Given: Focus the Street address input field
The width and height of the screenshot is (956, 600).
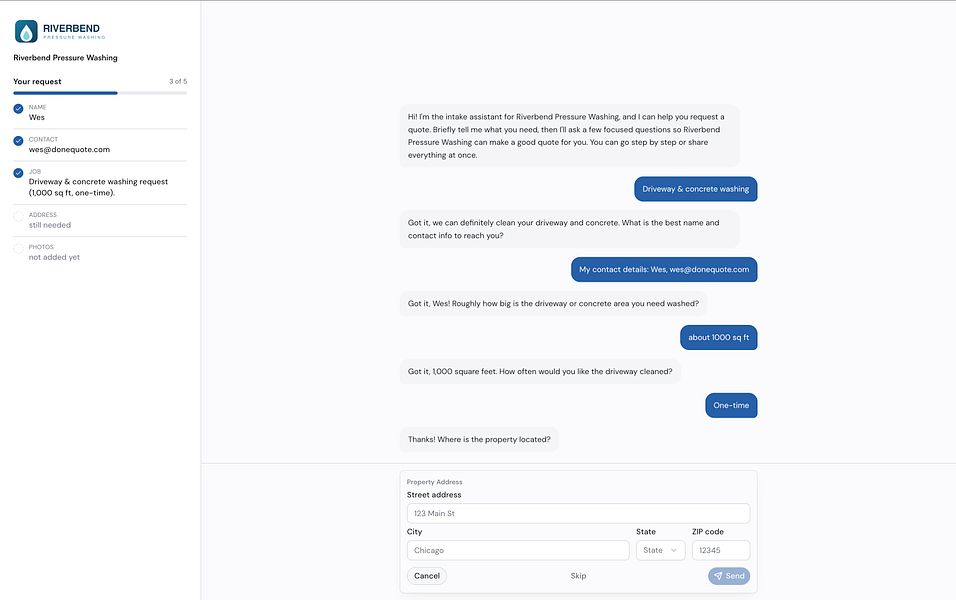Looking at the screenshot, I should (578, 513).
